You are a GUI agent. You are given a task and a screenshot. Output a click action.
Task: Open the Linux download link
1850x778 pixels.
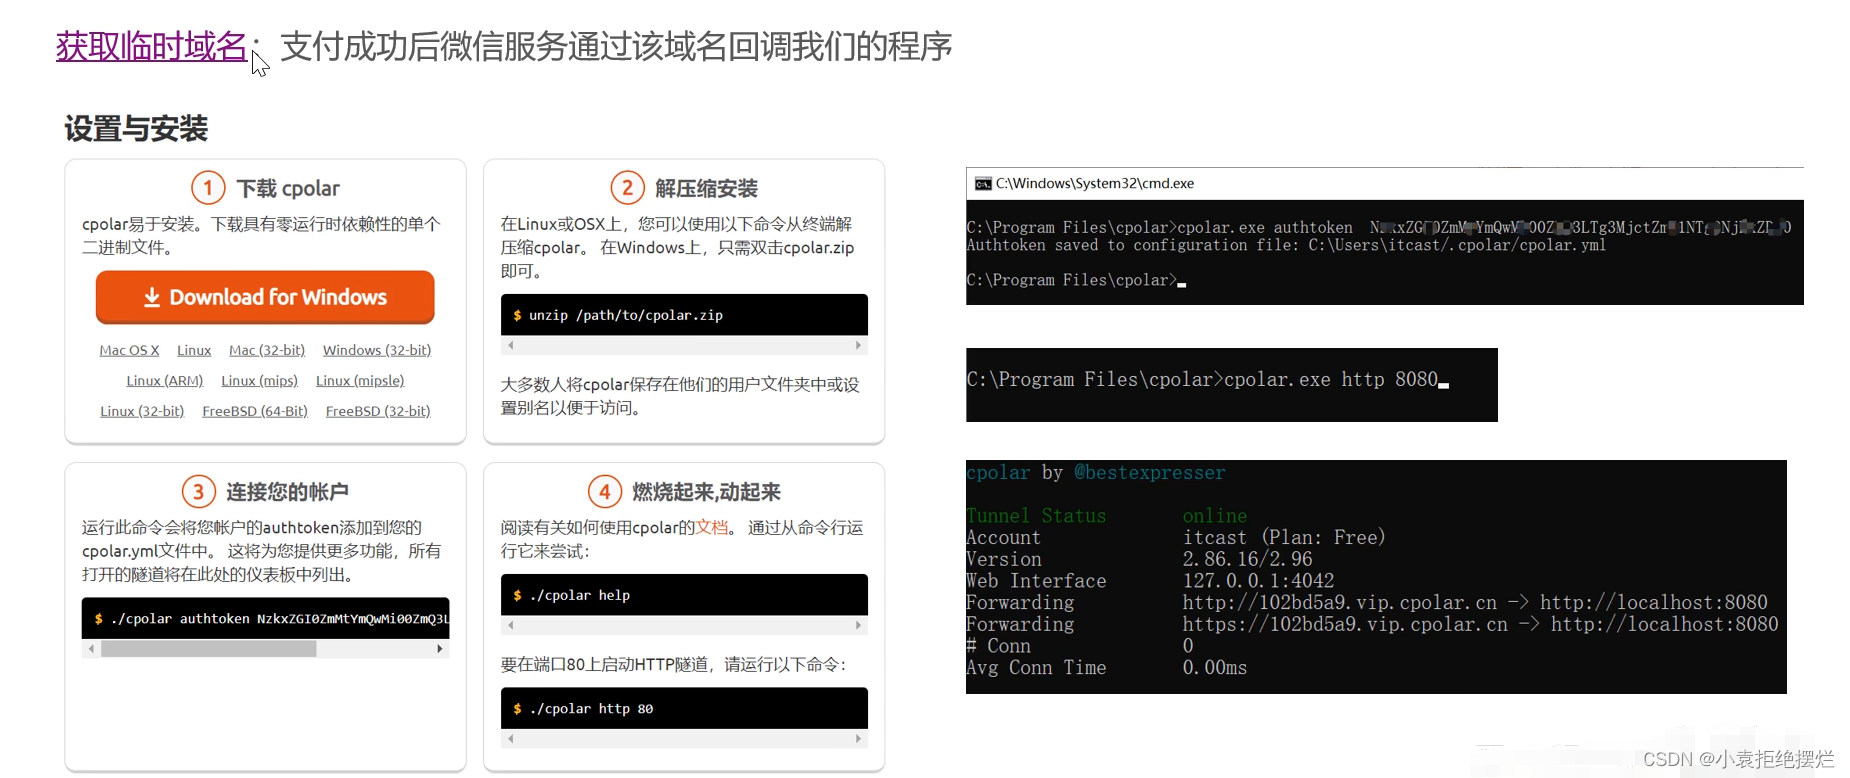click(x=194, y=350)
